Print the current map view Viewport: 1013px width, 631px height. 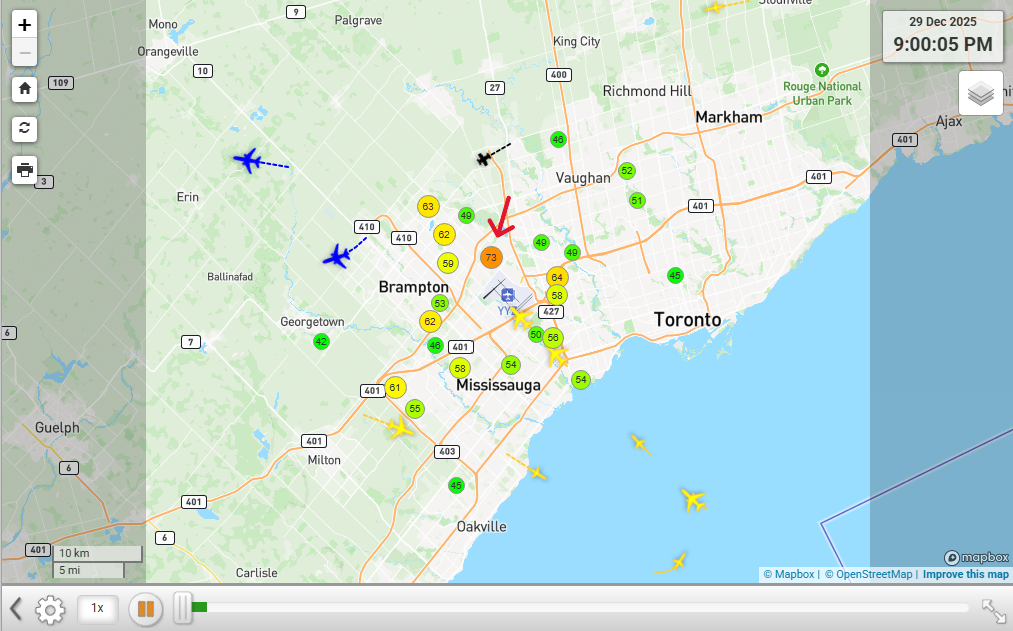[25, 170]
